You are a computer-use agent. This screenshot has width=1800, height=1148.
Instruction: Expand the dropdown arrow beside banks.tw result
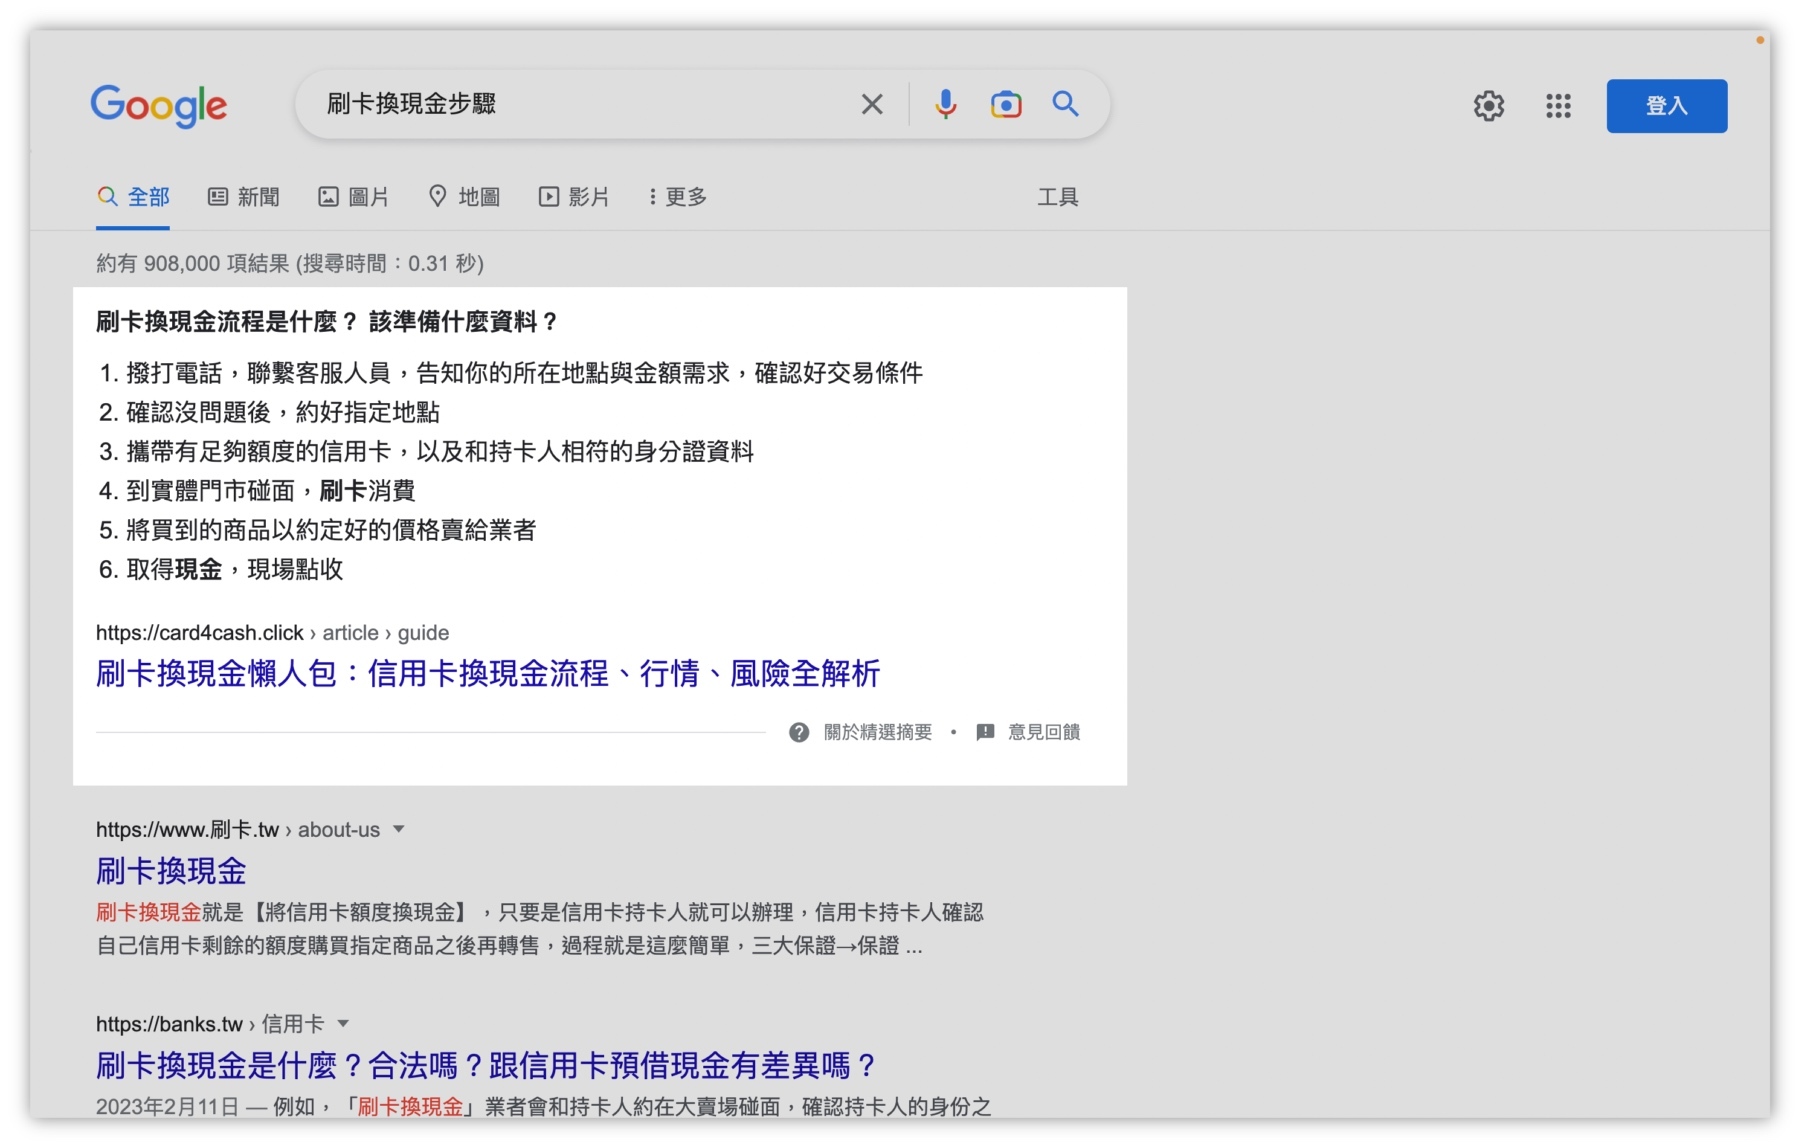(x=342, y=1023)
